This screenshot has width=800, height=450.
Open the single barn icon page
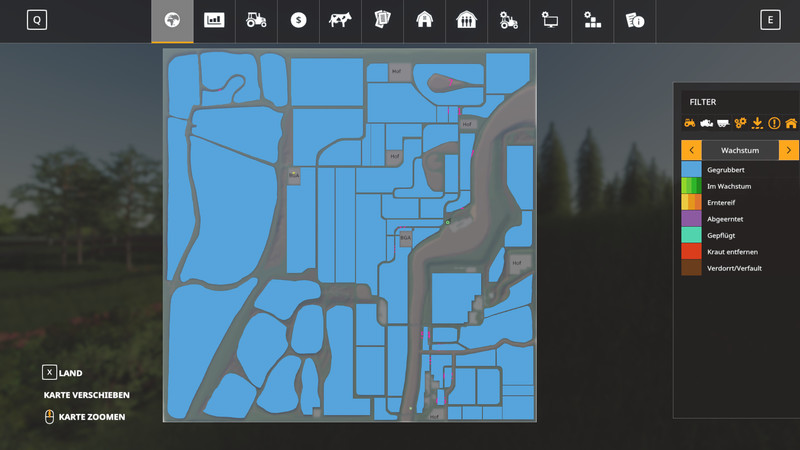pyautogui.click(x=424, y=21)
